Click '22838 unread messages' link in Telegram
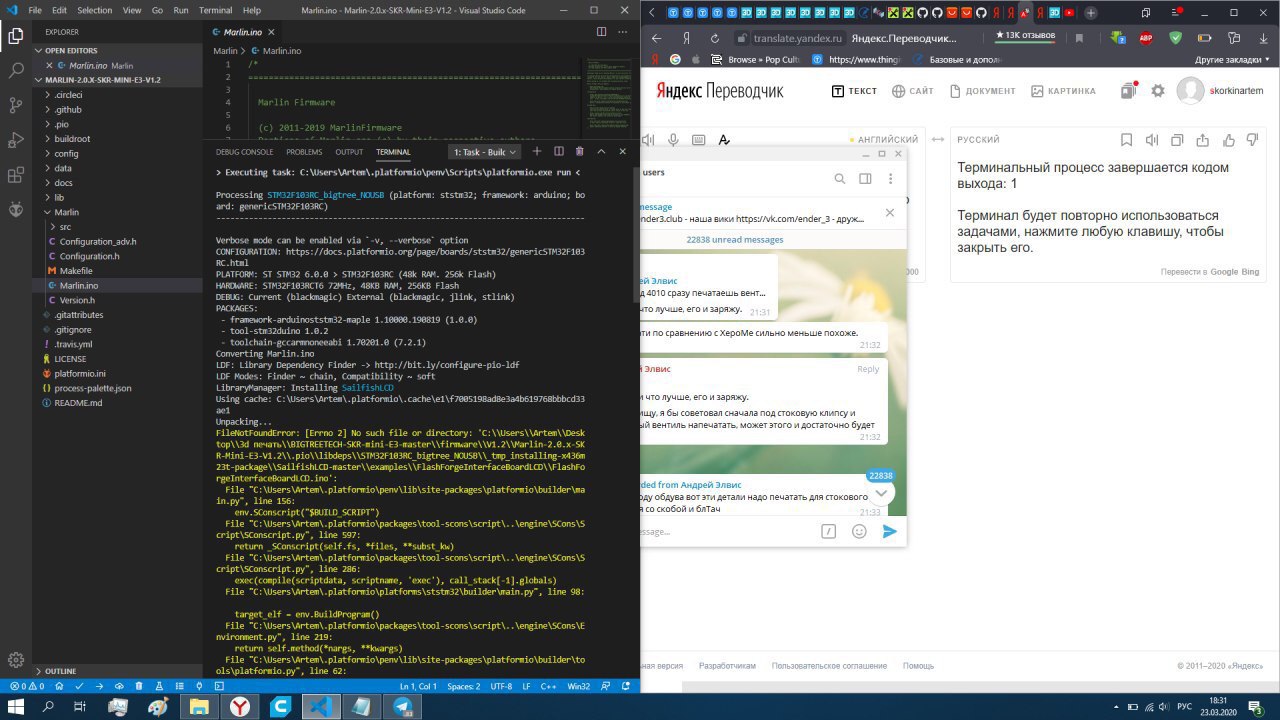 click(x=734, y=240)
